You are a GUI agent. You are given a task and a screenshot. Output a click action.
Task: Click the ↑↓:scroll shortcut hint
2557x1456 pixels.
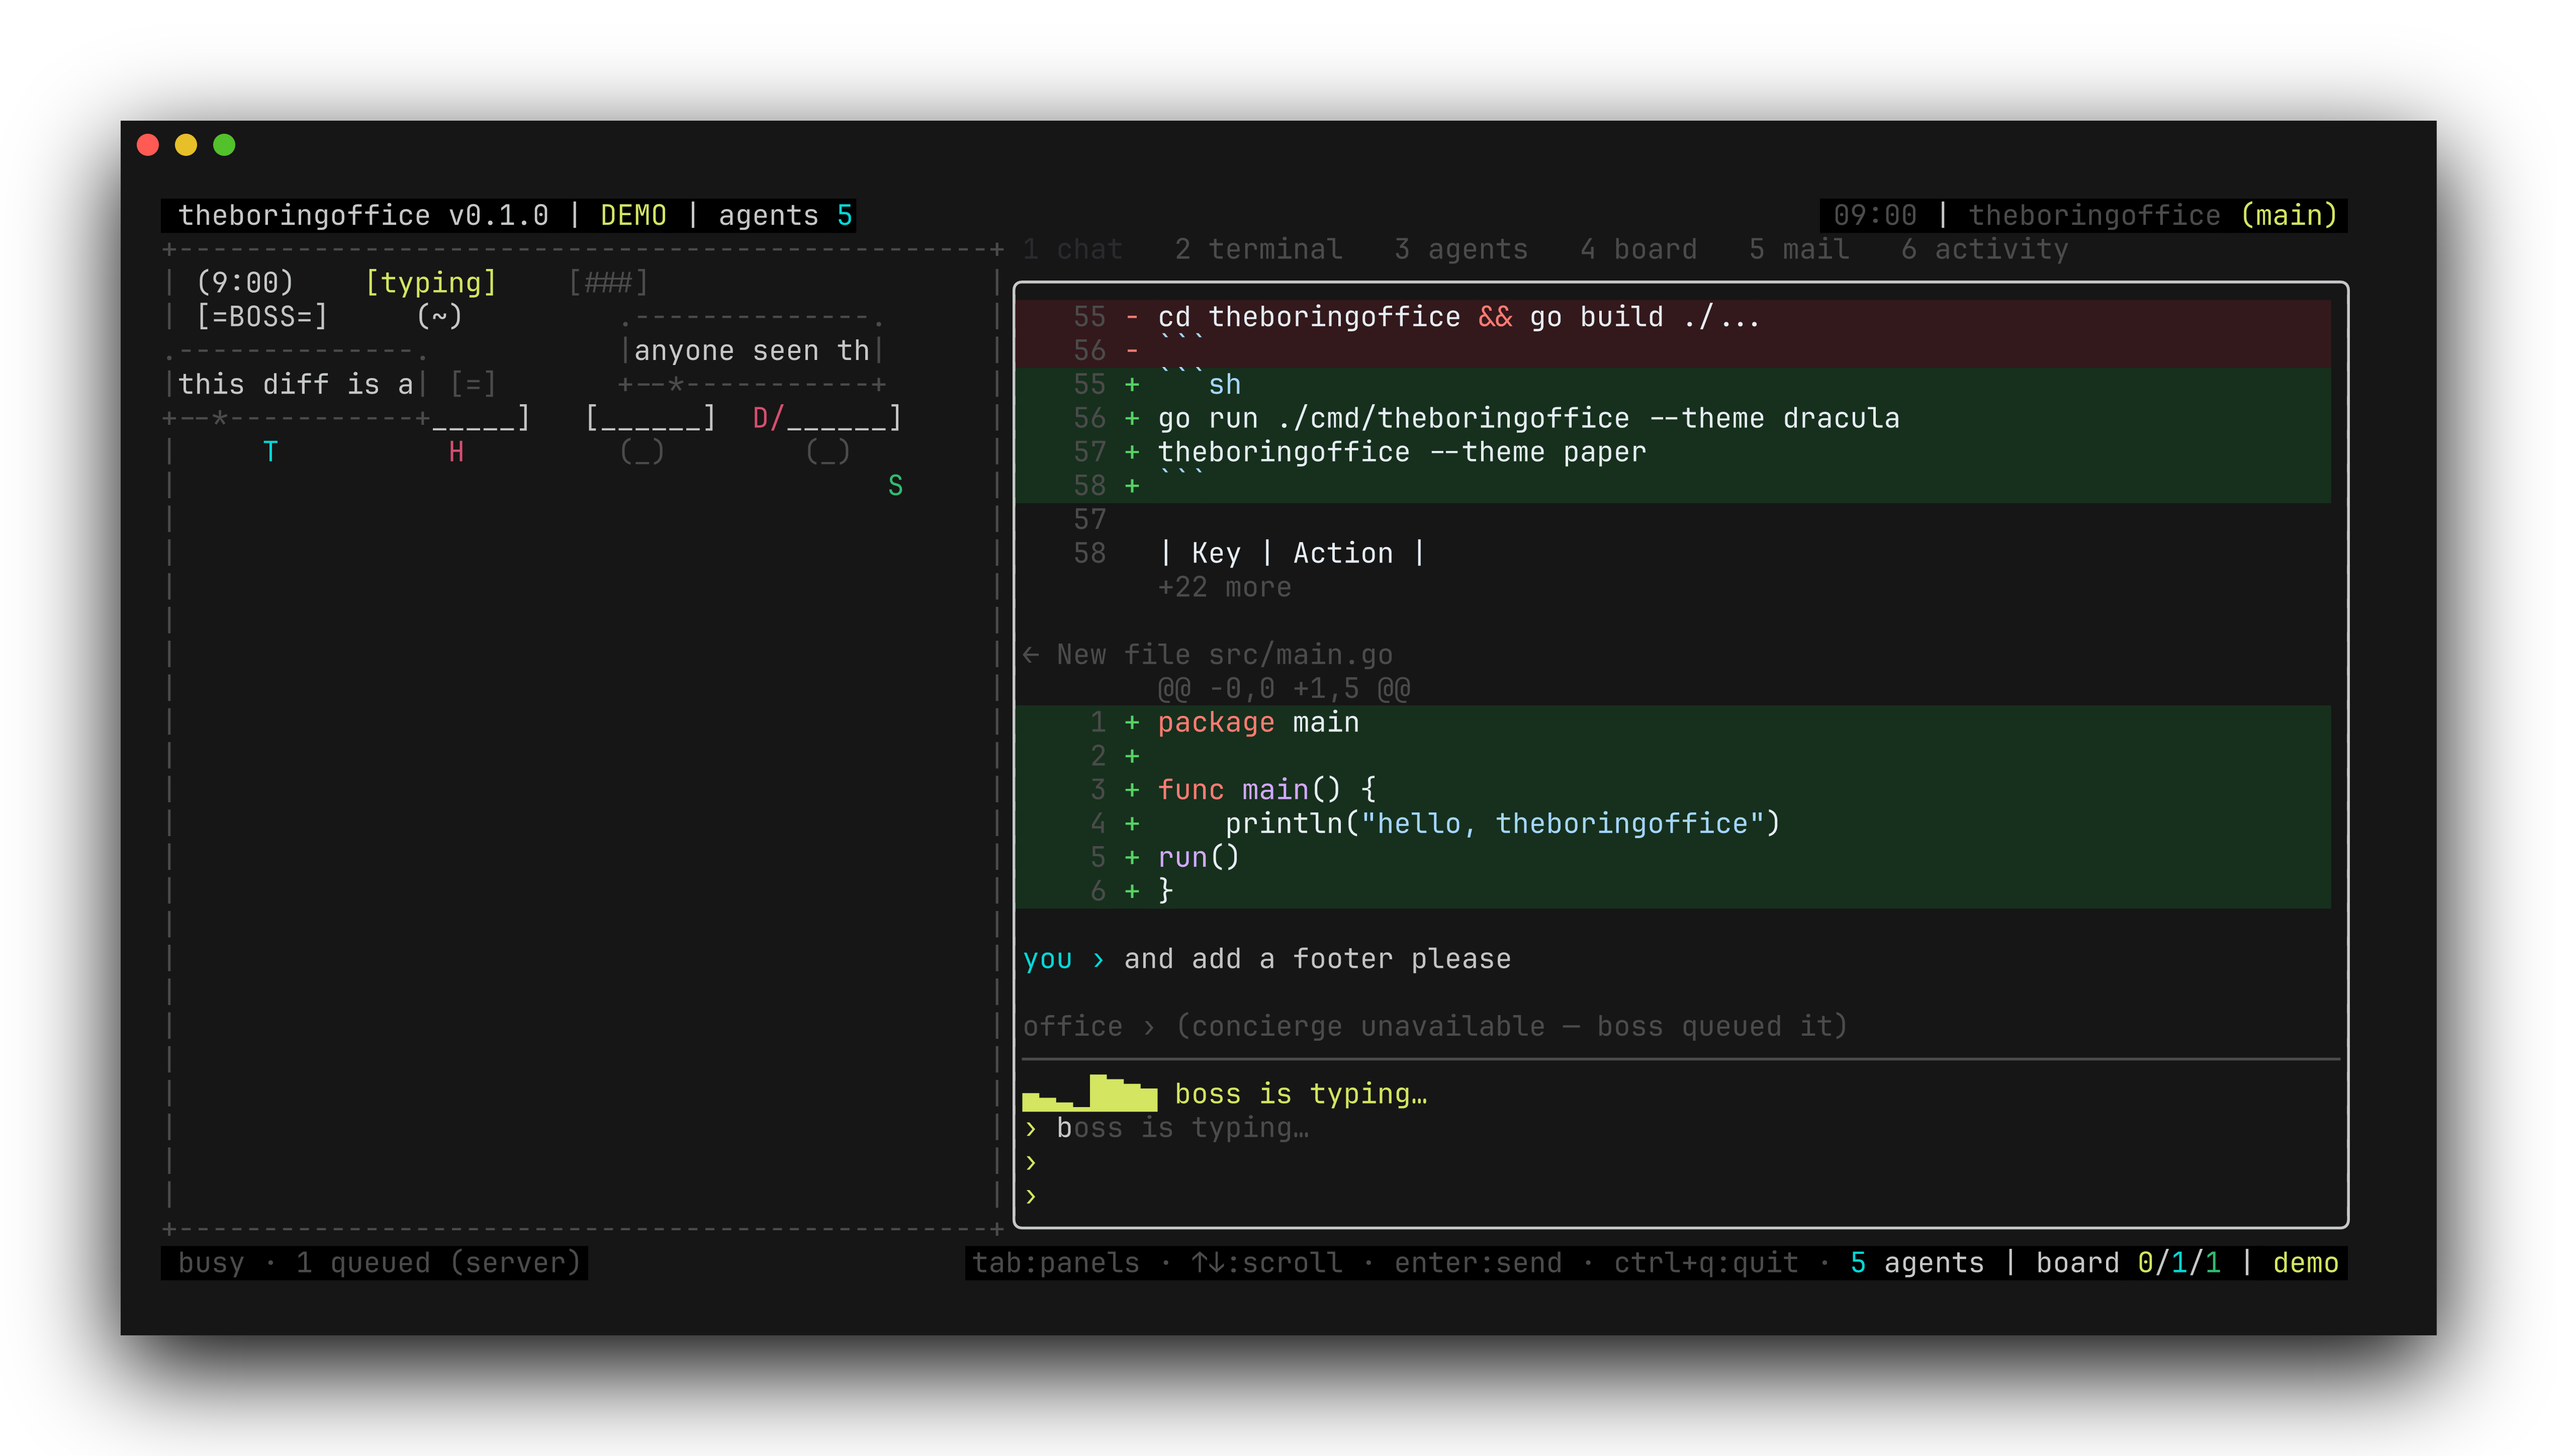coord(1267,1263)
